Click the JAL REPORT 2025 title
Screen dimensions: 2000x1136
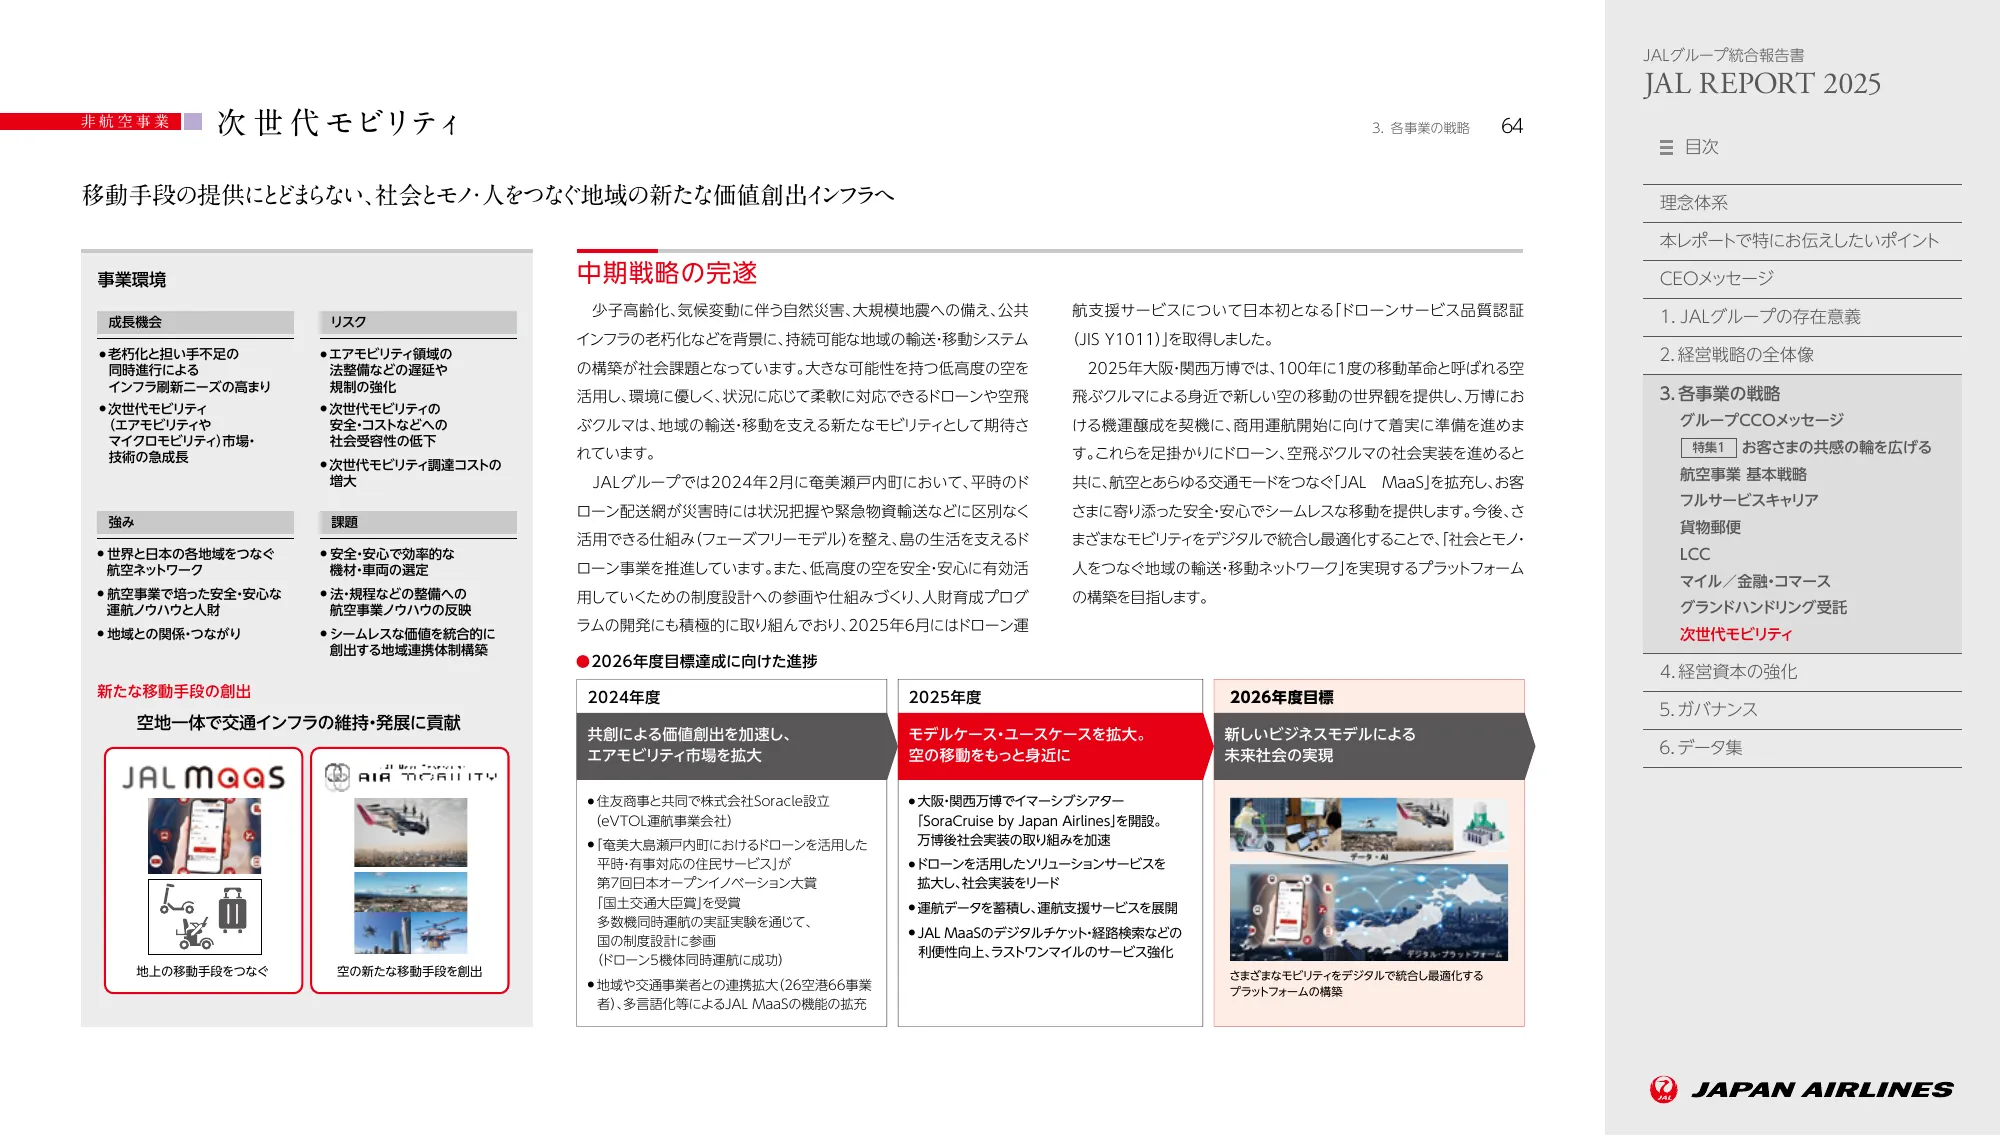[x=1762, y=84]
